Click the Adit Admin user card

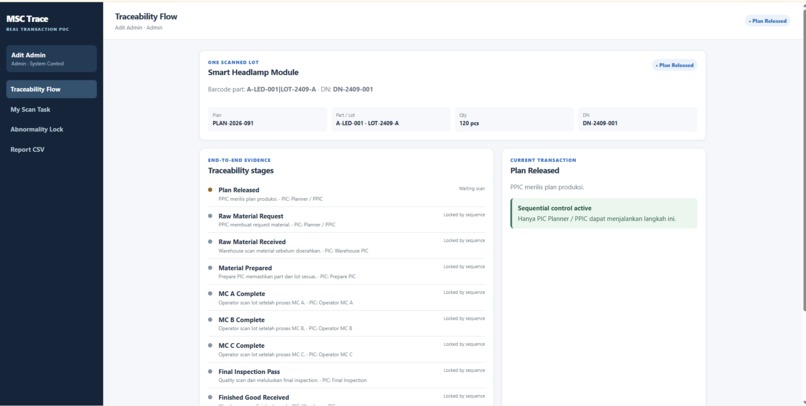[x=51, y=59]
